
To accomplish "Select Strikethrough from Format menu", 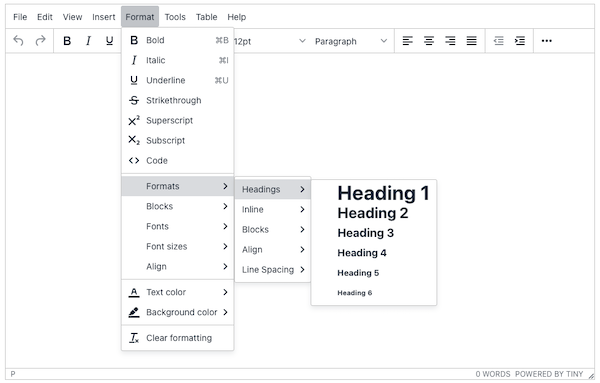I will click(x=178, y=100).
